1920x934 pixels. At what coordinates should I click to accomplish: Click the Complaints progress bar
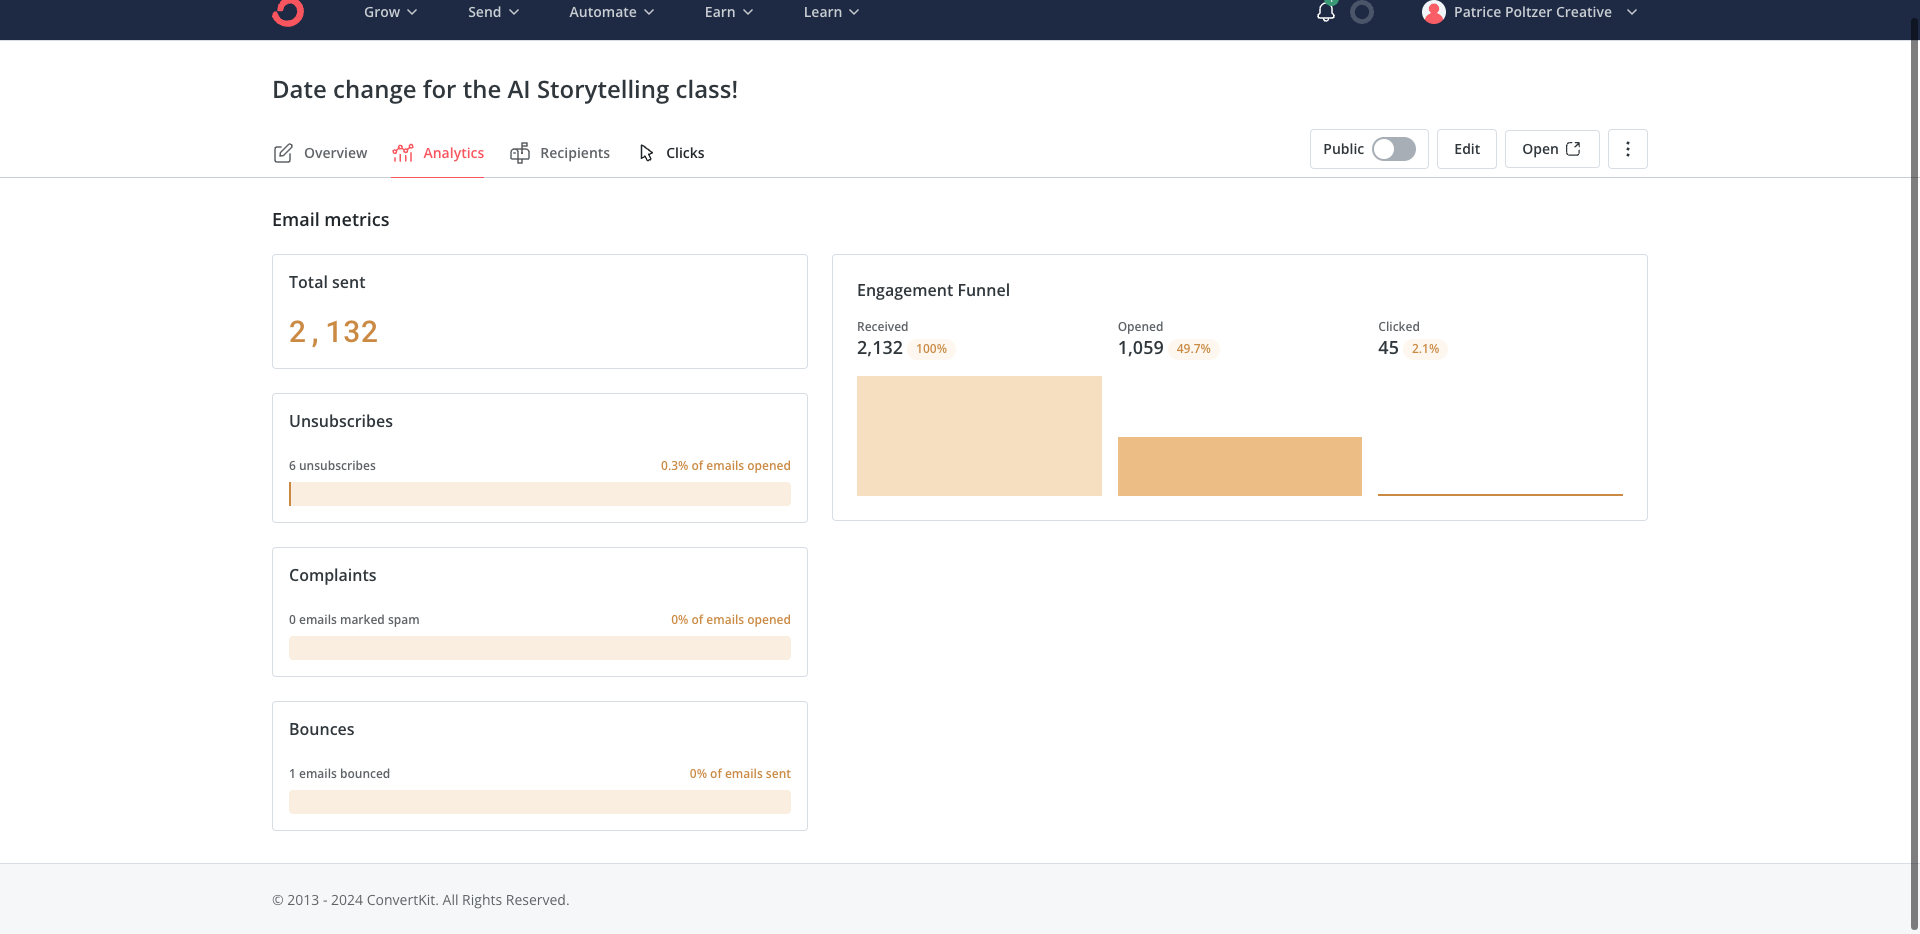(540, 648)
